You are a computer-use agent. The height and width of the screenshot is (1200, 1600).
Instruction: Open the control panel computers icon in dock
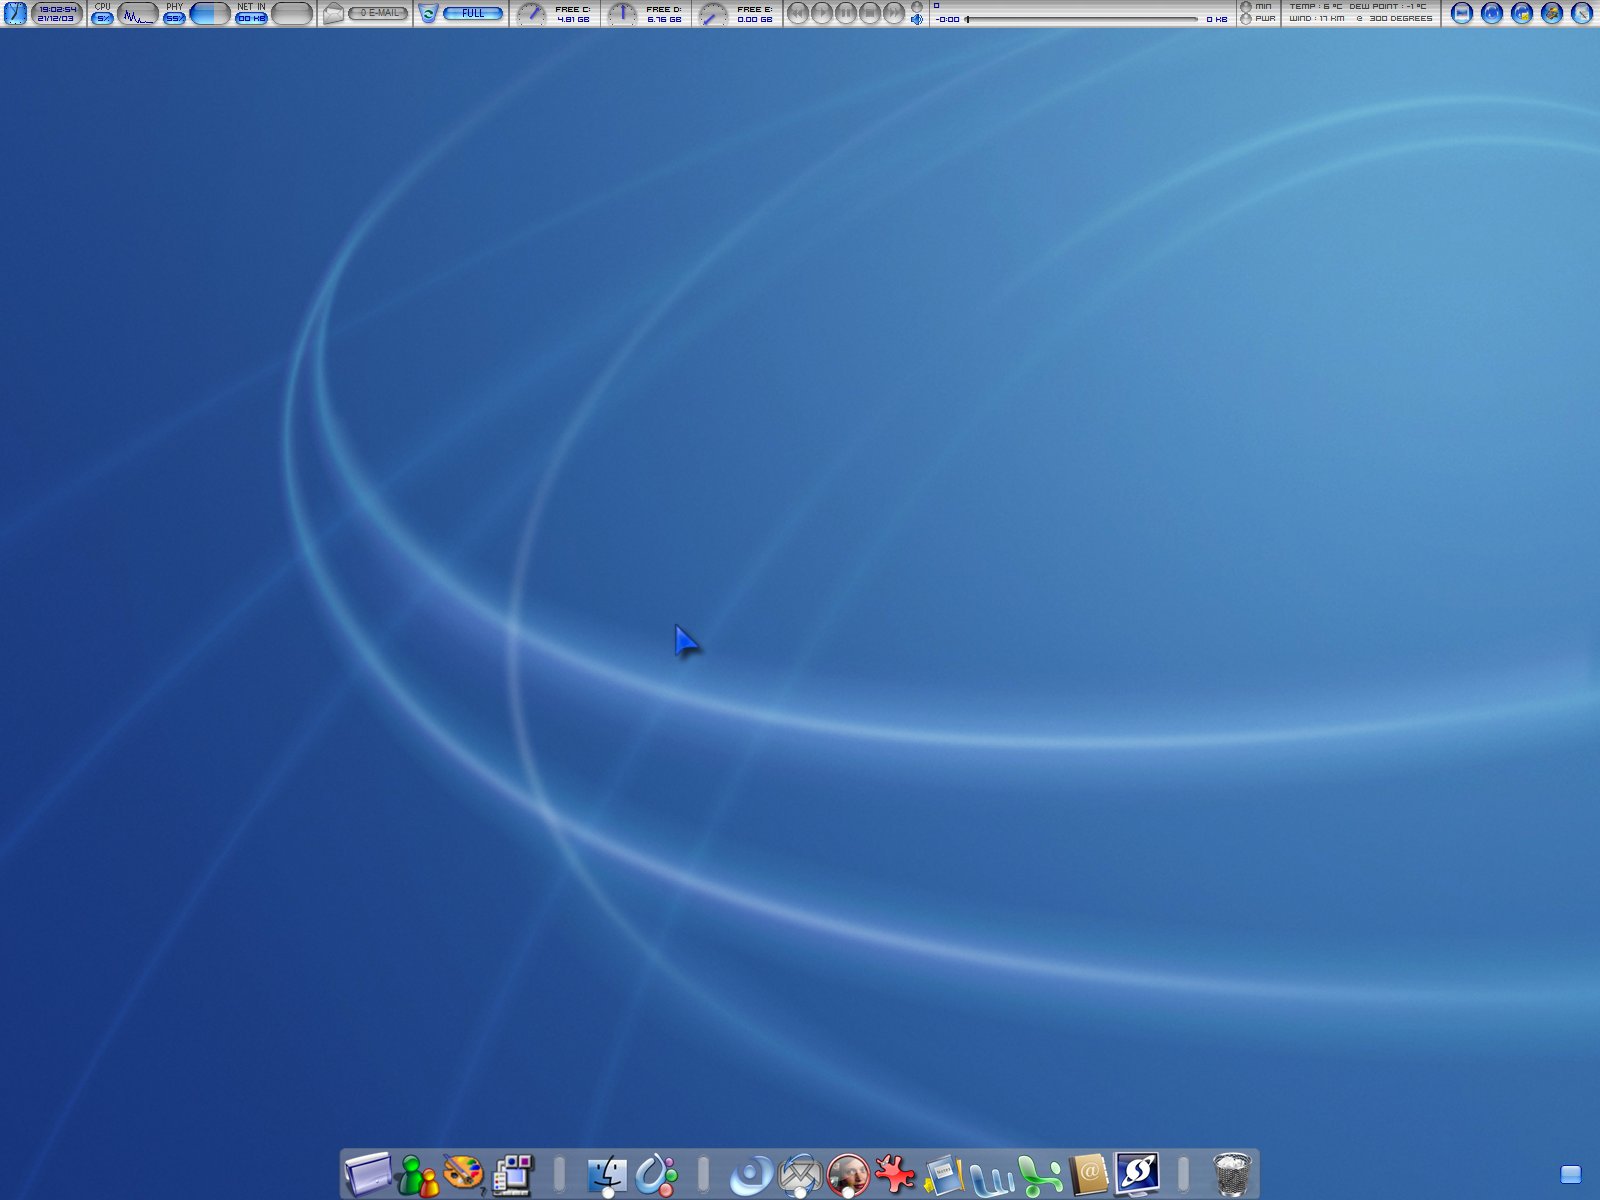point(513,1175)
